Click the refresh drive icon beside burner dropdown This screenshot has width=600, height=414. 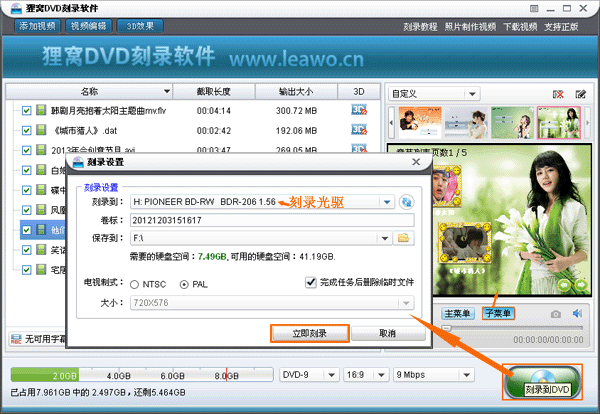coord(406,202)
